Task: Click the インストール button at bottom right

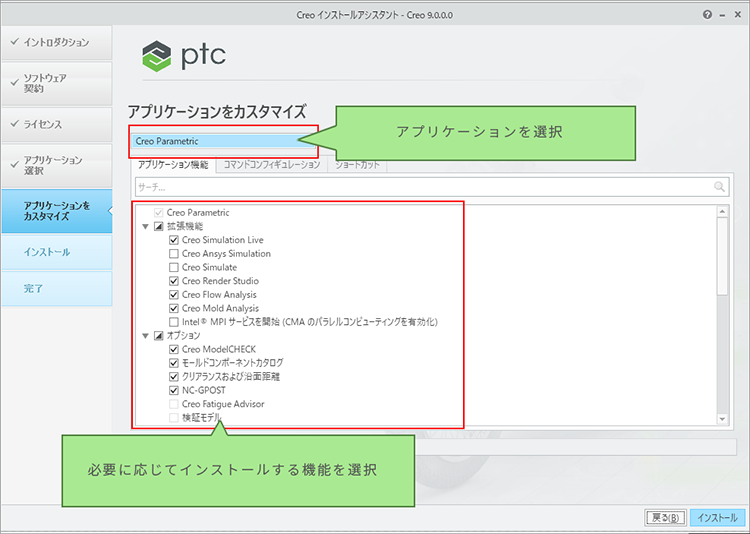Action: [x=717, y=518]
